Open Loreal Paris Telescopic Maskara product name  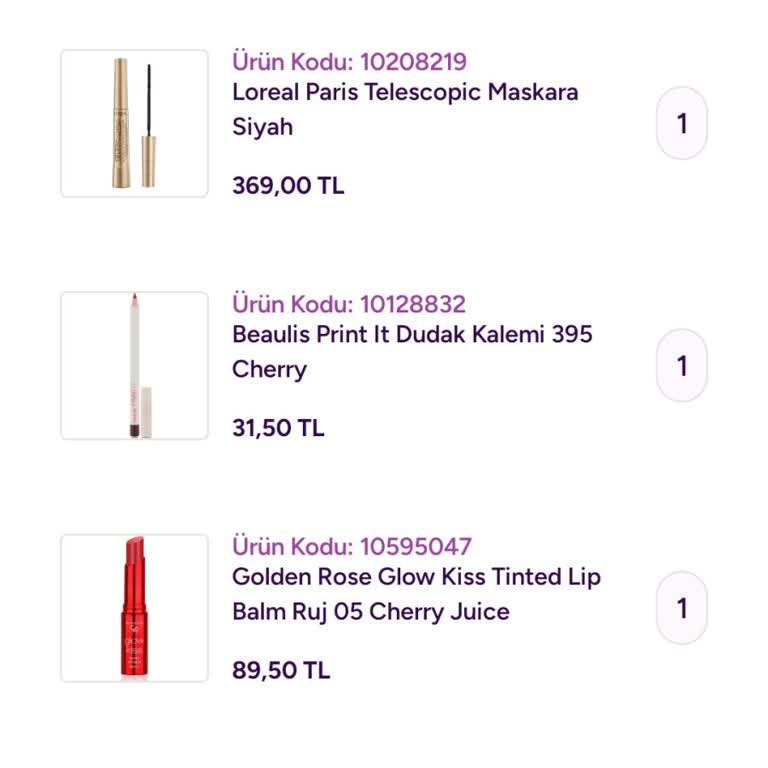click(x=405, y=93)
